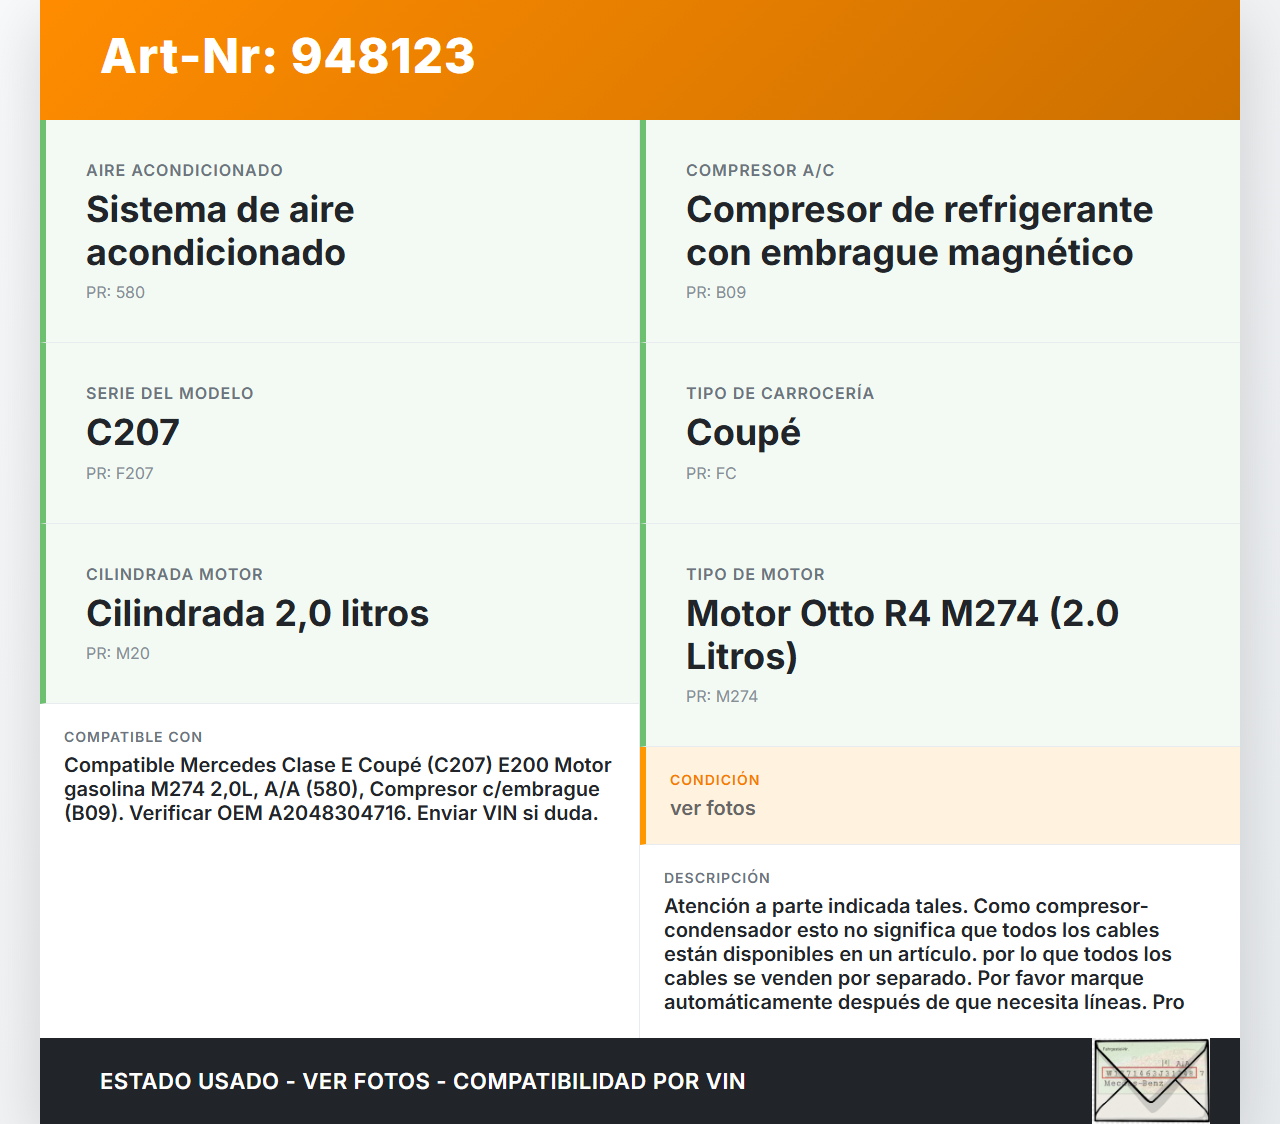Open the DESCRIPCIÓN section
This screenshot has width=1280, height=1124.
[x=717, y=877]
